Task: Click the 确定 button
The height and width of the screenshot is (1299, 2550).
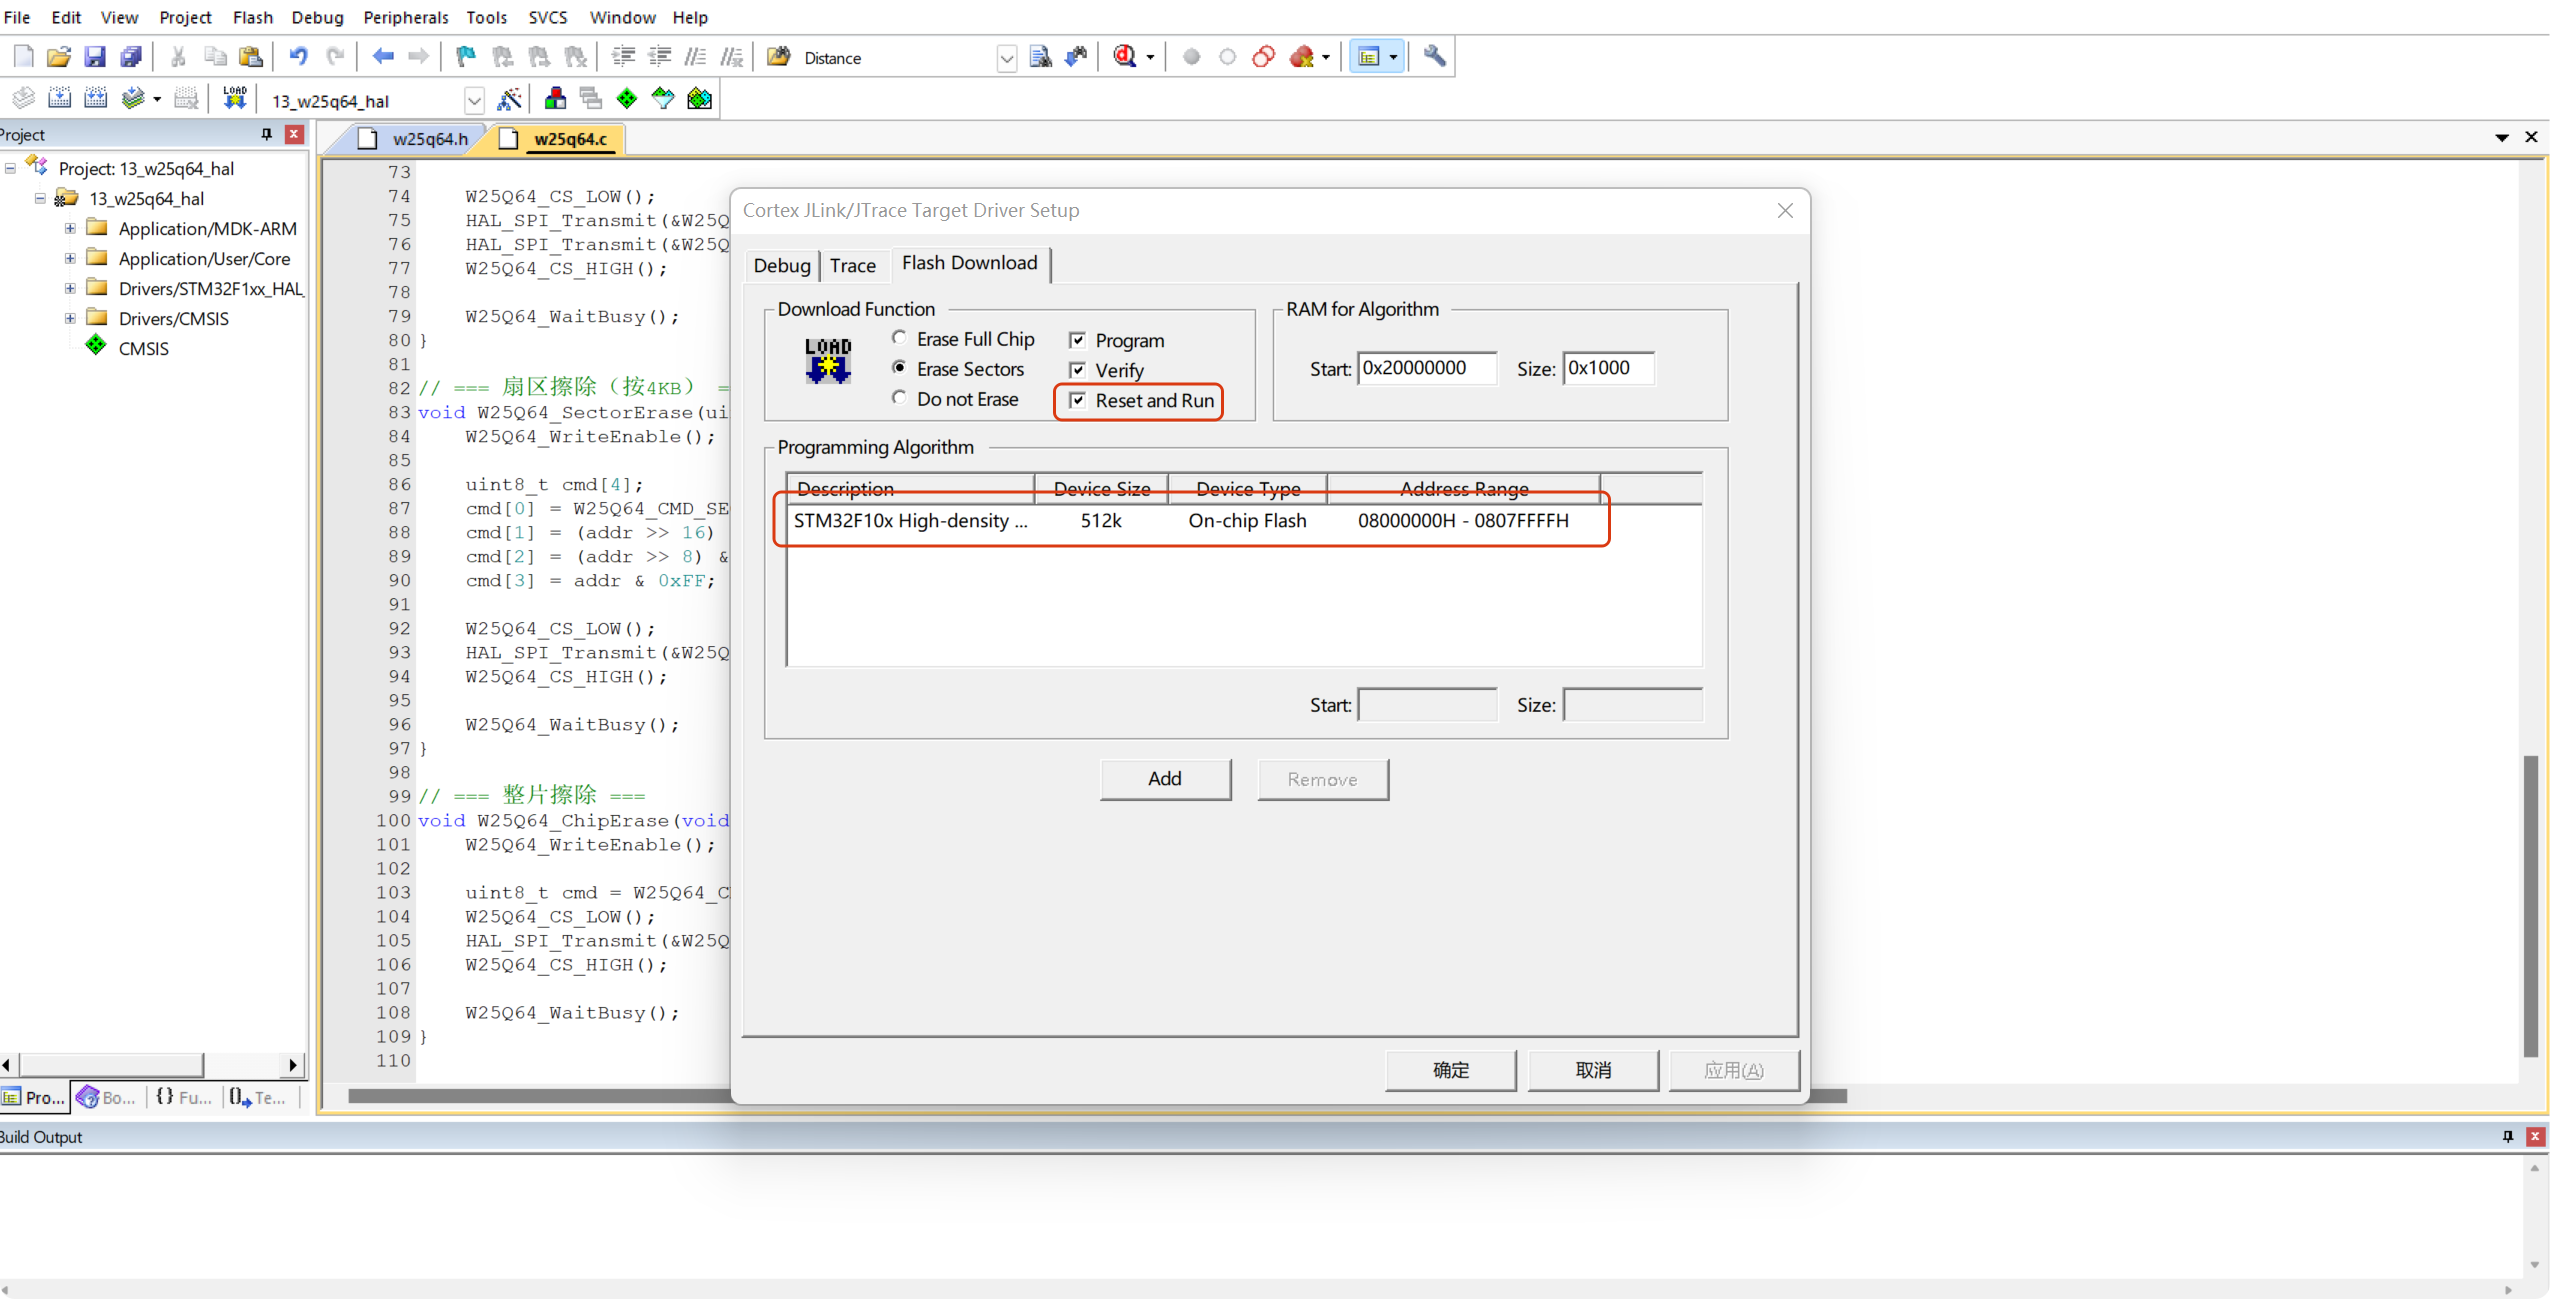Action: pos(1450,1069)
